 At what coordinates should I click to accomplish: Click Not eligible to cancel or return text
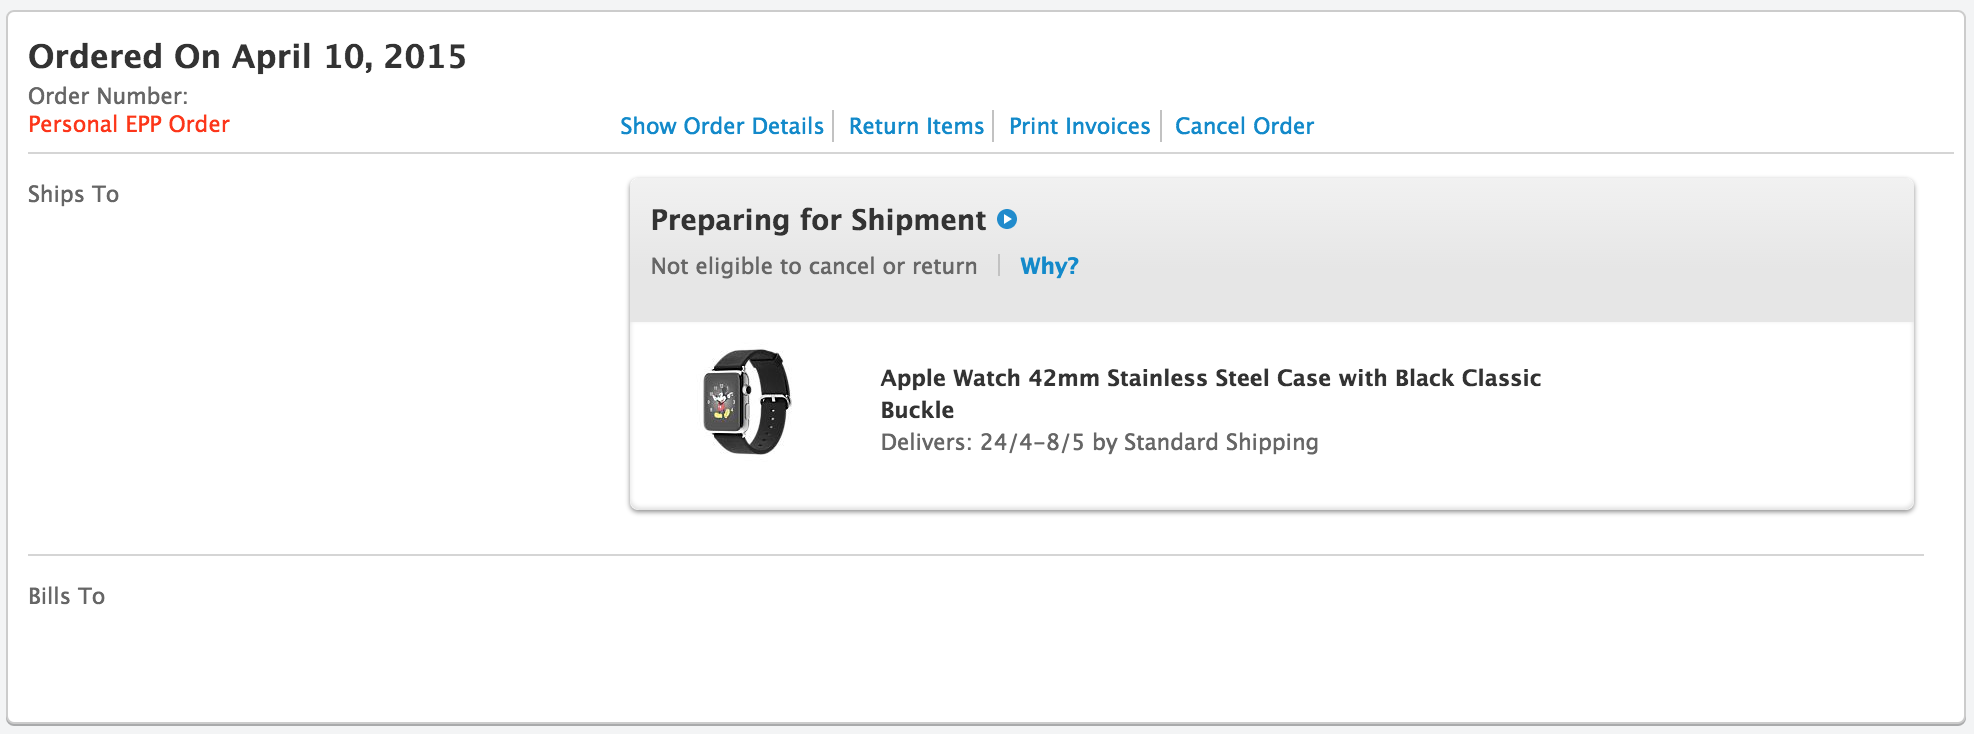coord(814,266)
